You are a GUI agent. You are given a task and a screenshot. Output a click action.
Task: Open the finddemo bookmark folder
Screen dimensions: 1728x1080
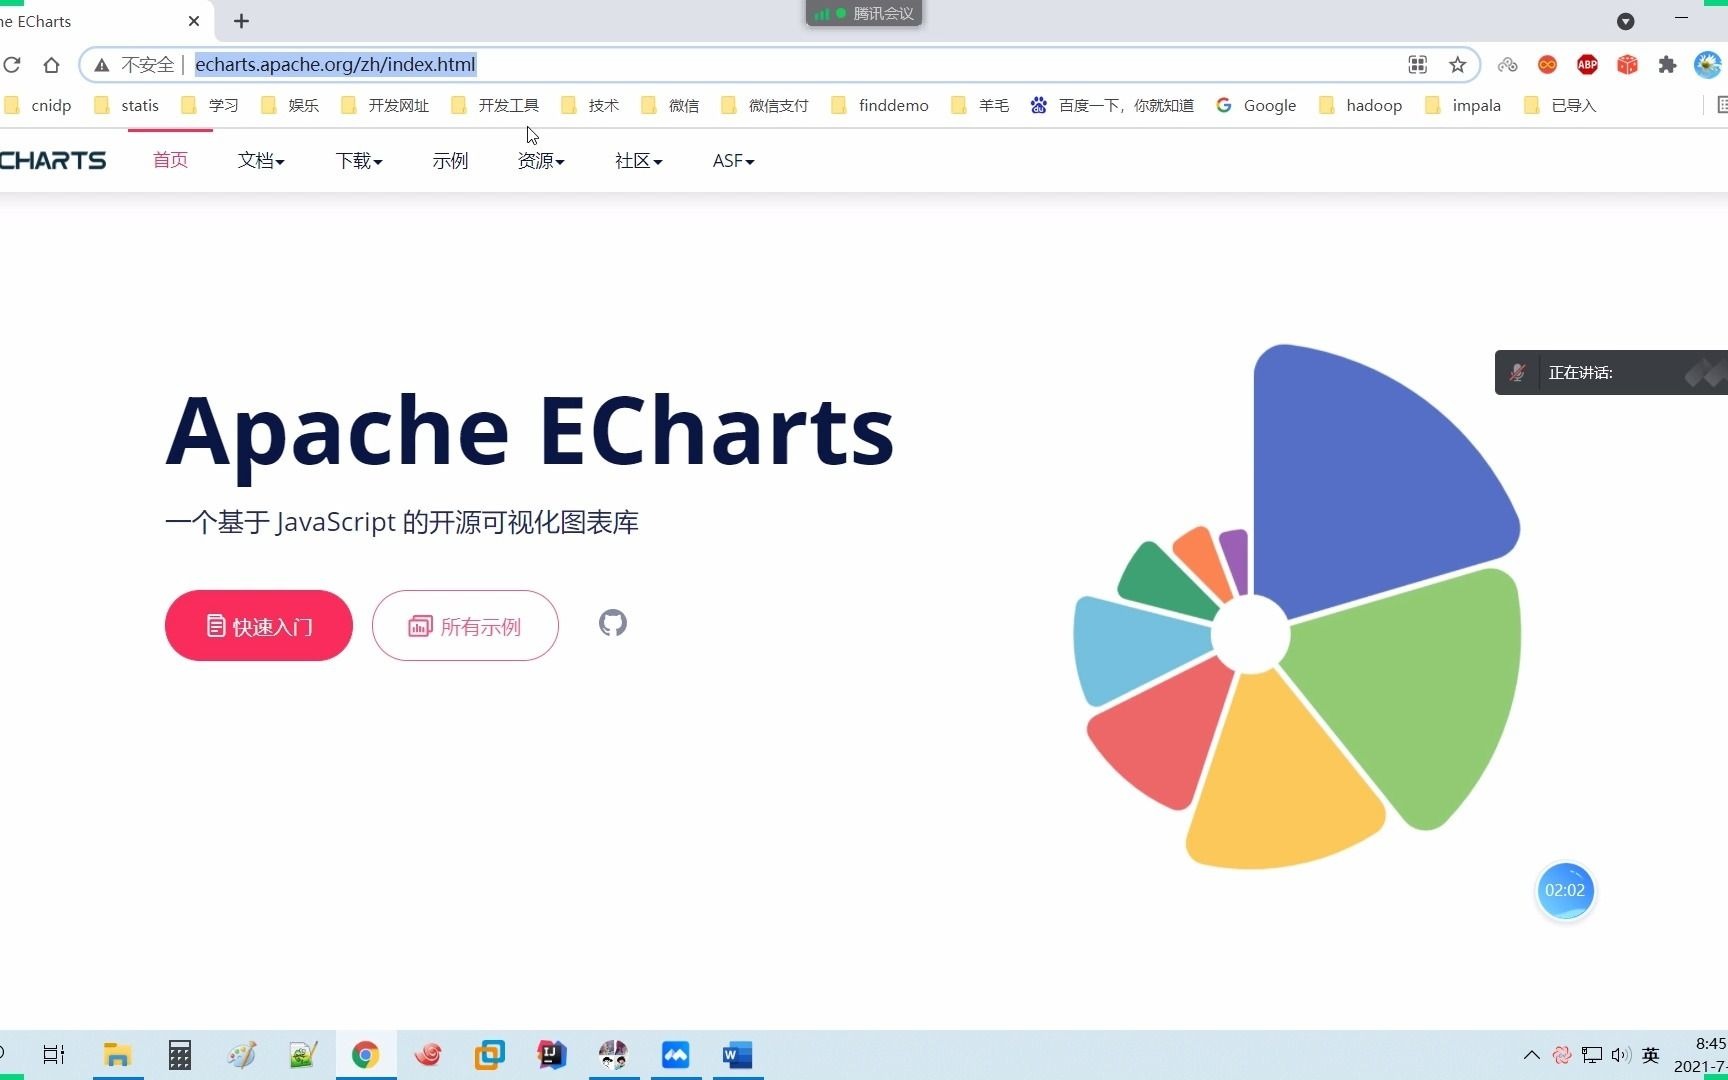[880, 105]
